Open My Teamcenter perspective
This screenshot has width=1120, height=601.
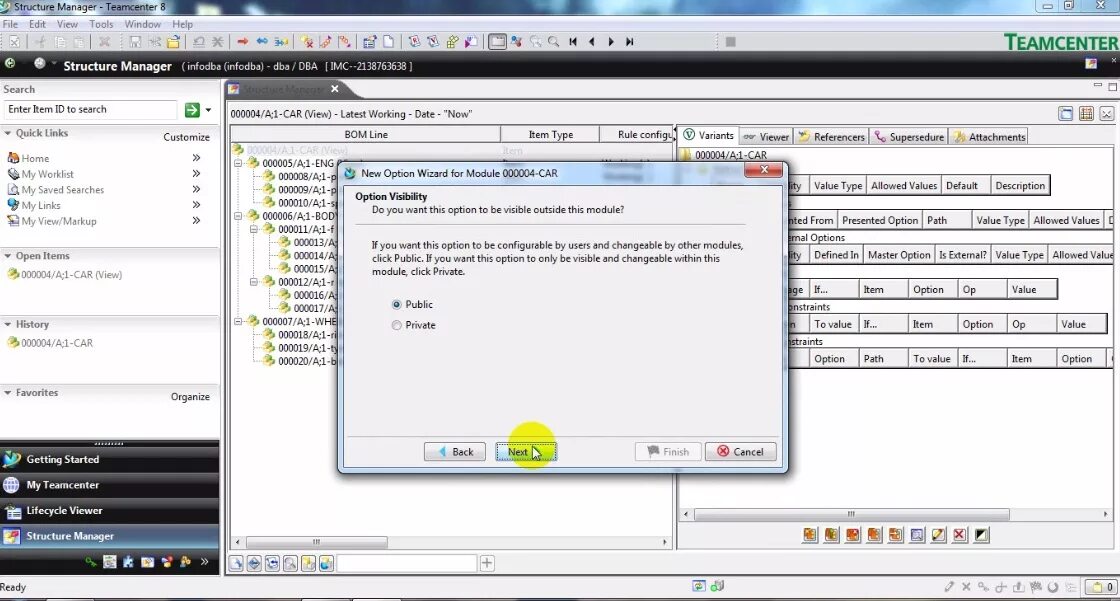pyautogui.click(x=109, y=485)
